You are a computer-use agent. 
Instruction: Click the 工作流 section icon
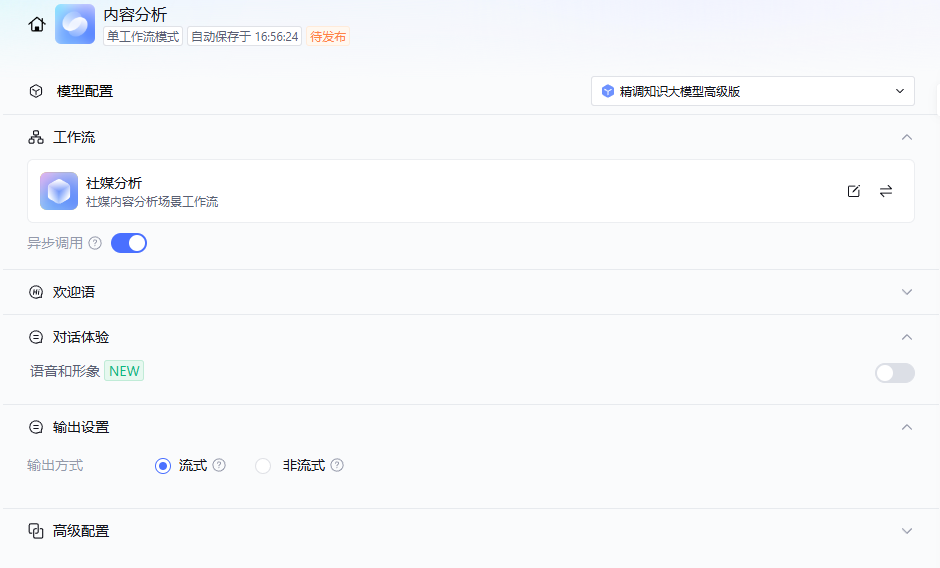[x=36, y=137]
